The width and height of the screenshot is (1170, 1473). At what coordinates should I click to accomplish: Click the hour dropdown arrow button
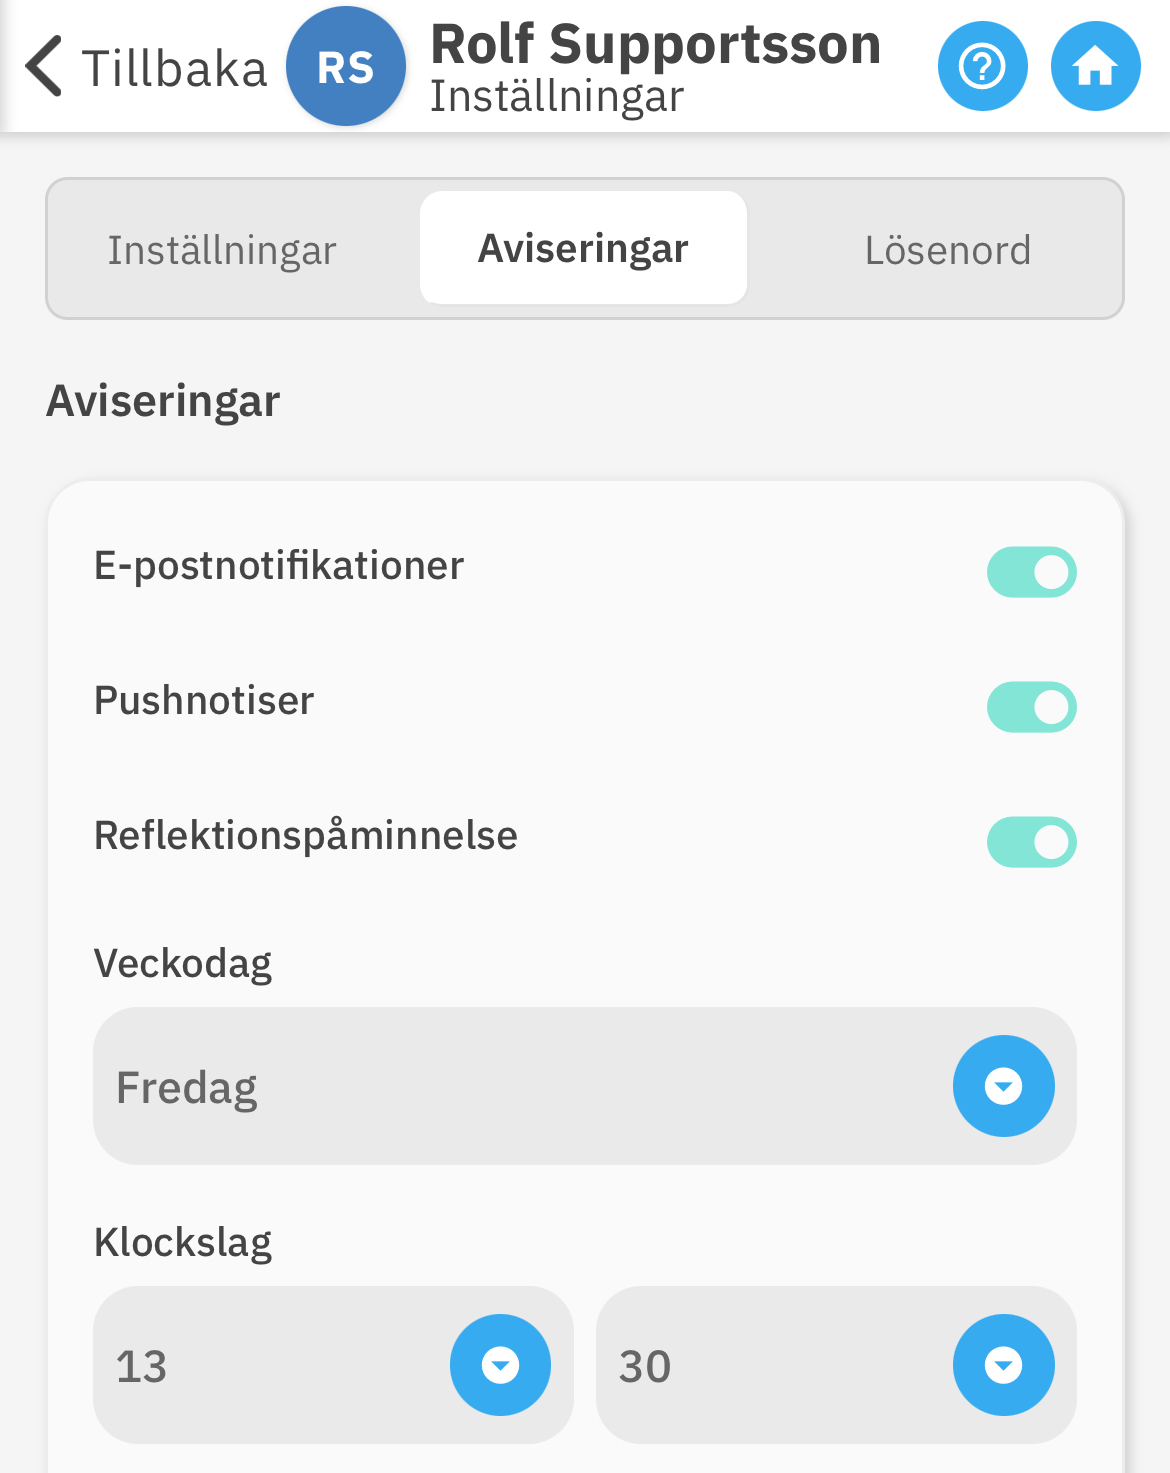pyautogui.click(x=500, y=1365)
